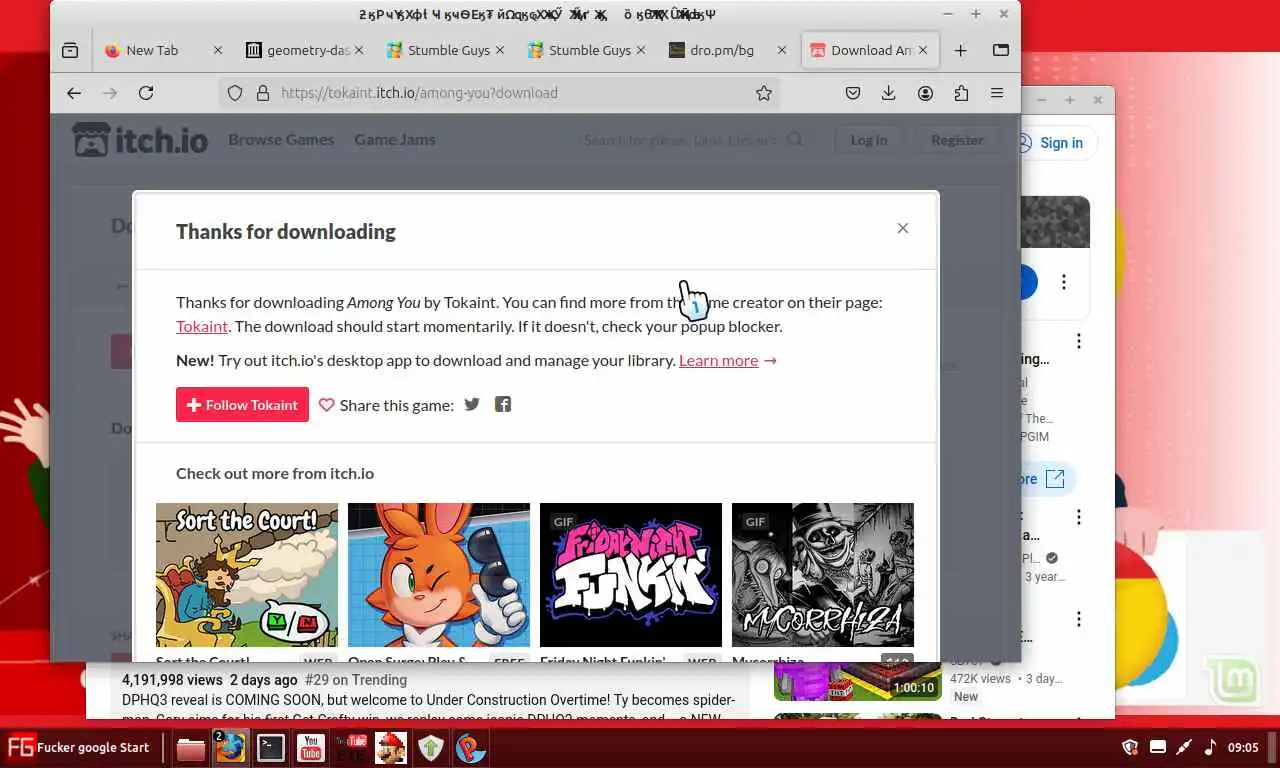Open the Pocket save icon
Viewport: 1280px width, 768px height.
[x=853, y=93]
